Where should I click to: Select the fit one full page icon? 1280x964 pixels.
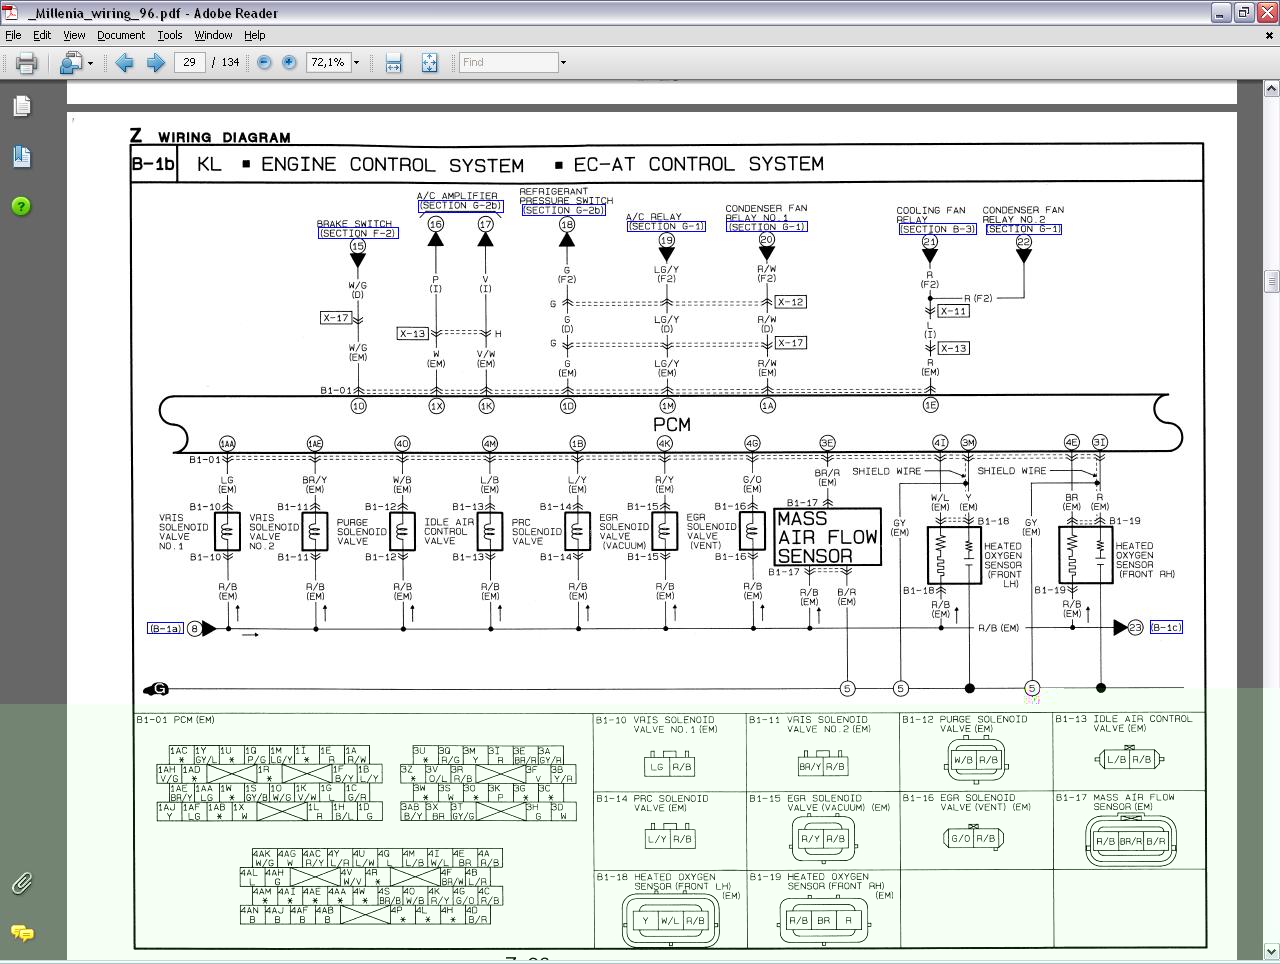[x=429, y=63]
